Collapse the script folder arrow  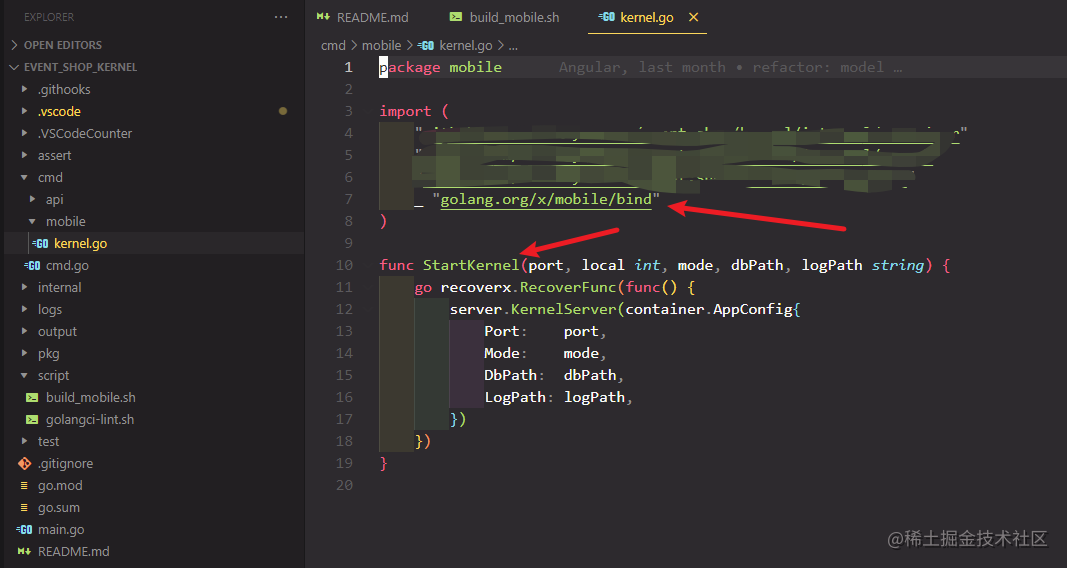click(x=24, y=375)
